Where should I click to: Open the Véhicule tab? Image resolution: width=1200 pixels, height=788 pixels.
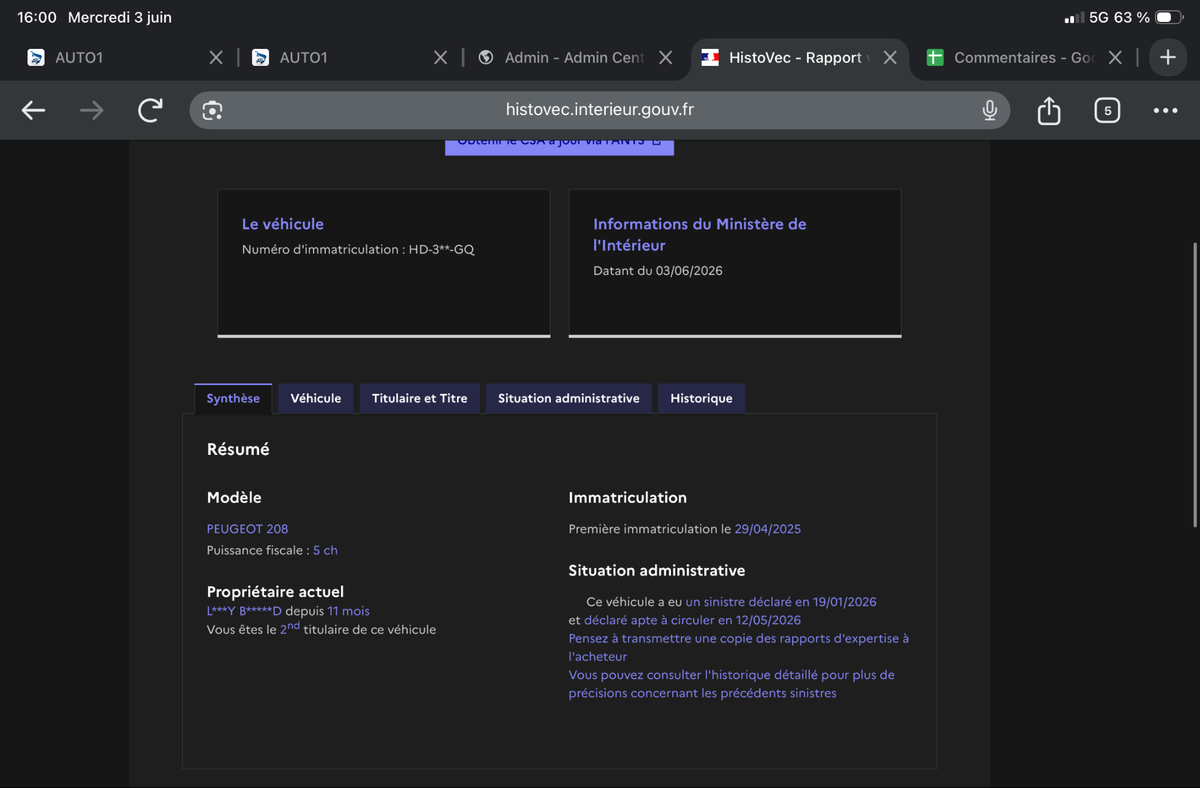tap(316, 398)
